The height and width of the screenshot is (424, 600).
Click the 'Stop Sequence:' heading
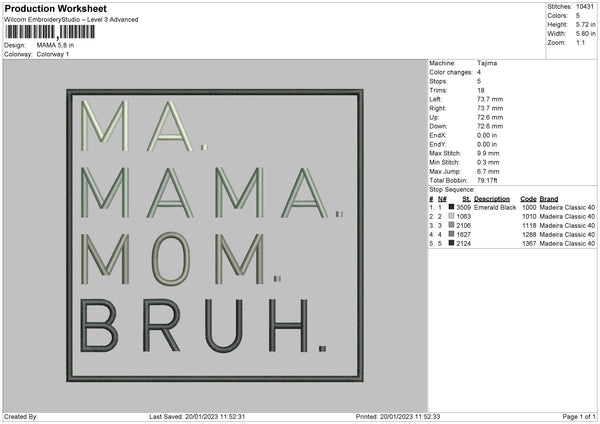tap(452, 190)
